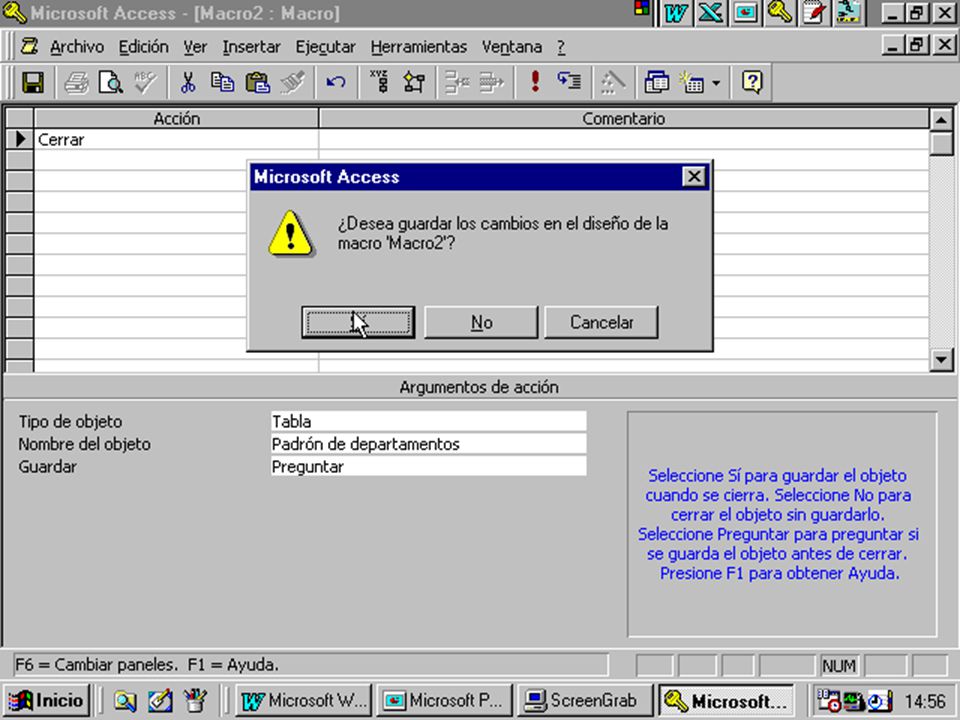Click the notepad-and-pencil quick launch icon
The width and height of the screenshot is (960, 720).
(x=160, y=700)
